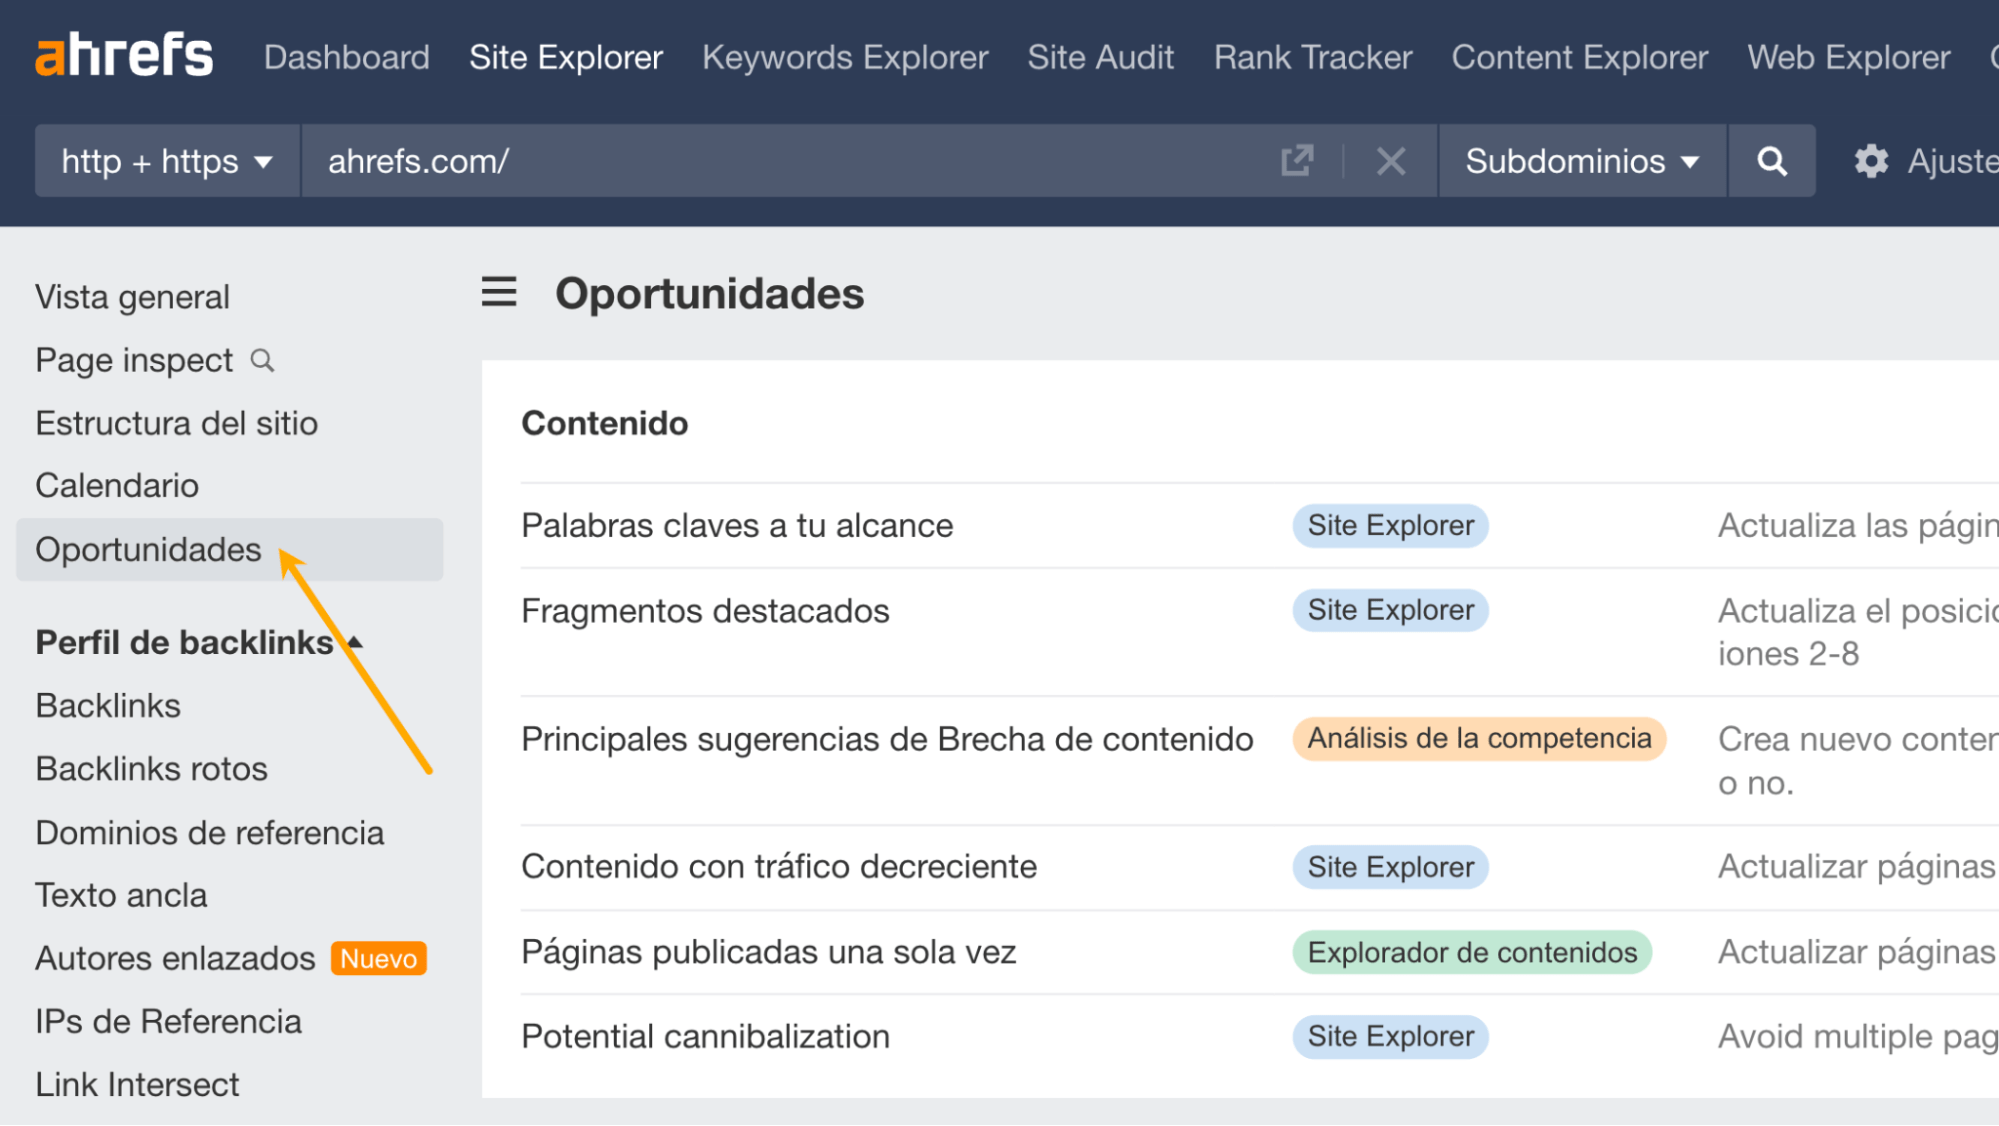Open Contenido con tráfico decreciente
The width and height of the screenshot is (1999, 1126).
tap(779, 866)
